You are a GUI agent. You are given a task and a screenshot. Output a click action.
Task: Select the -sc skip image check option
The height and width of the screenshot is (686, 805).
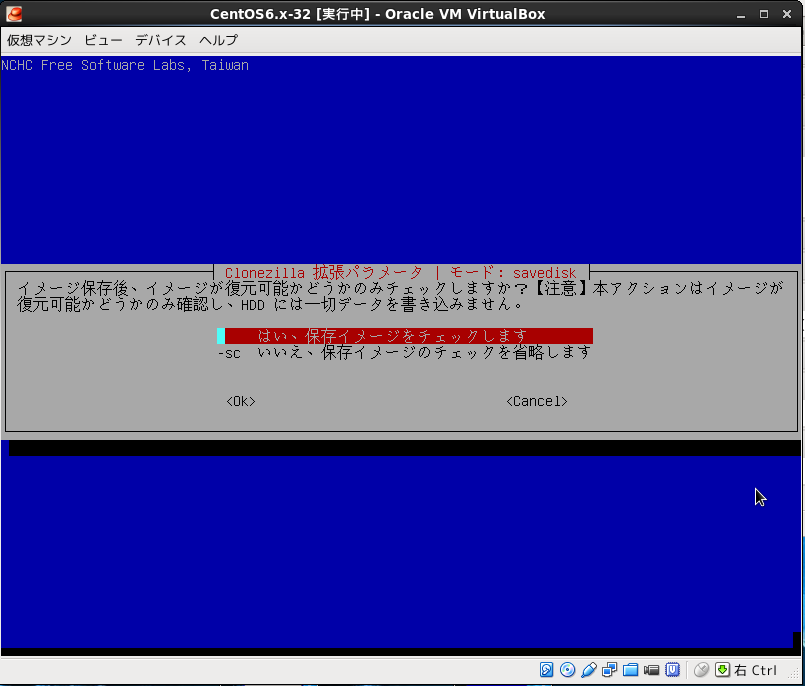click(405, 352)
